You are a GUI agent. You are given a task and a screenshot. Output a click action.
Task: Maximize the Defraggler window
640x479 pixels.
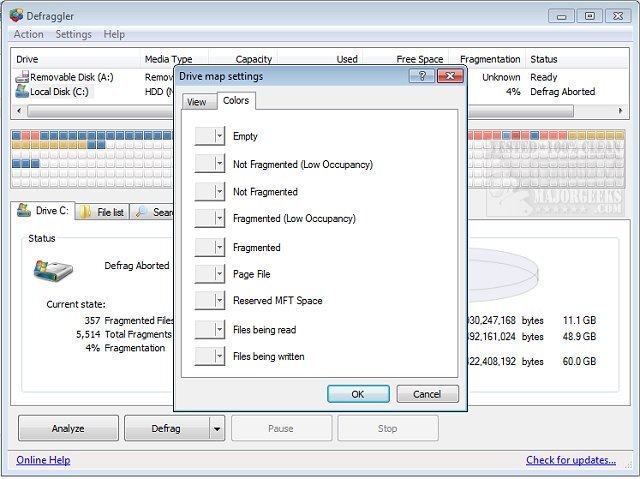point(590,16)
